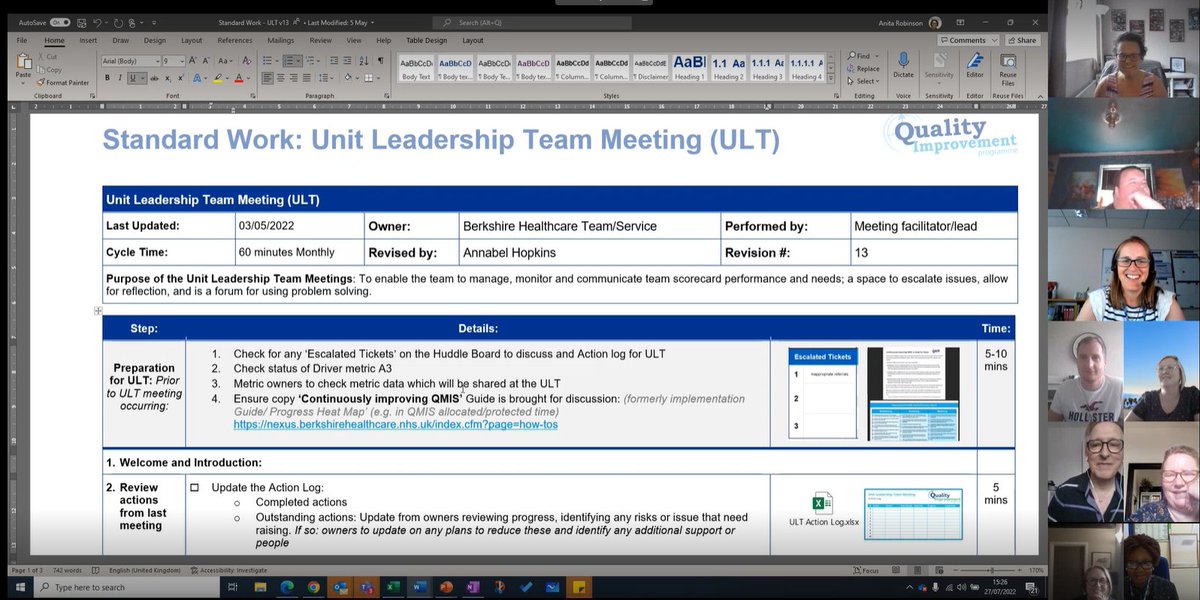The image size is (1200, 600).
Task: Expand the Styles gallery More arrow
Action: 831,77
